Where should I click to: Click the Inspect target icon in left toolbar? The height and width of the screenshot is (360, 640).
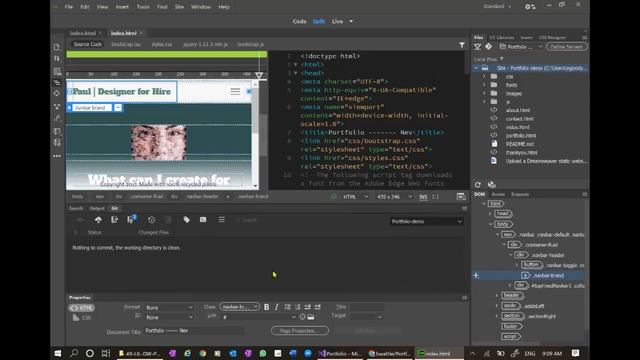point(57,93)
